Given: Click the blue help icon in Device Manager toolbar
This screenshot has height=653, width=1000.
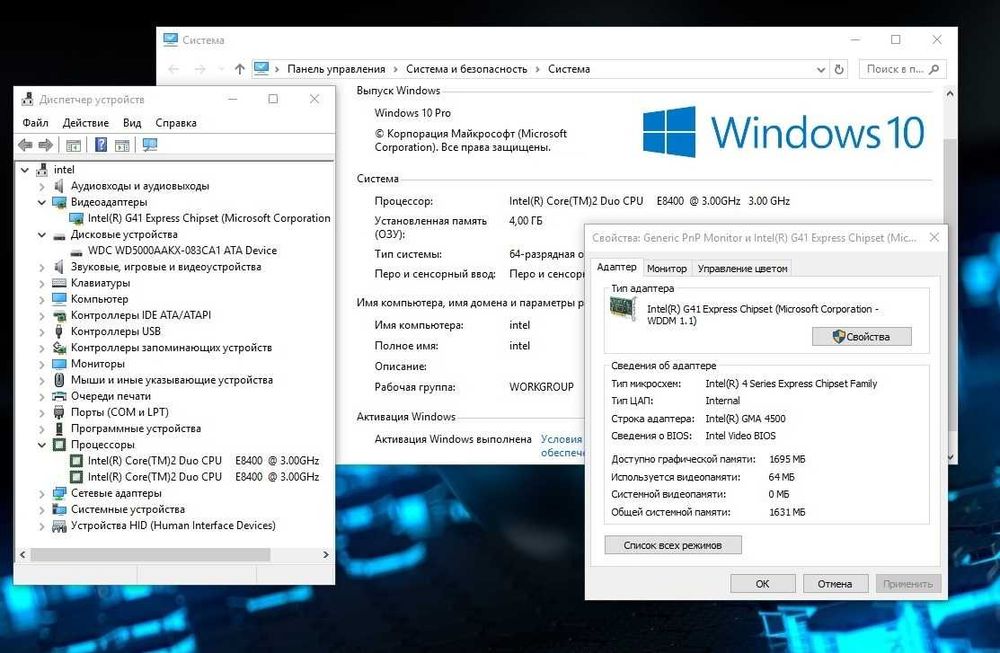Looking at the screenshot, I should pyautogui.click(x=101, y=145).
